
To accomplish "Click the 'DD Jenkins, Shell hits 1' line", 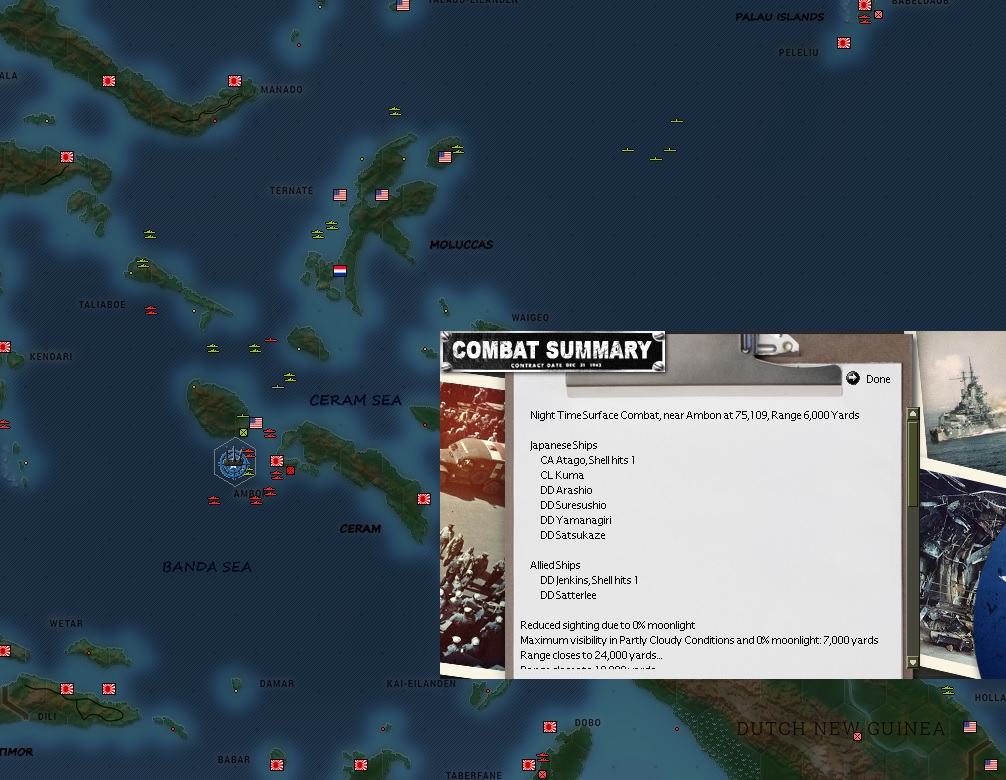I will tap(589, 580).
